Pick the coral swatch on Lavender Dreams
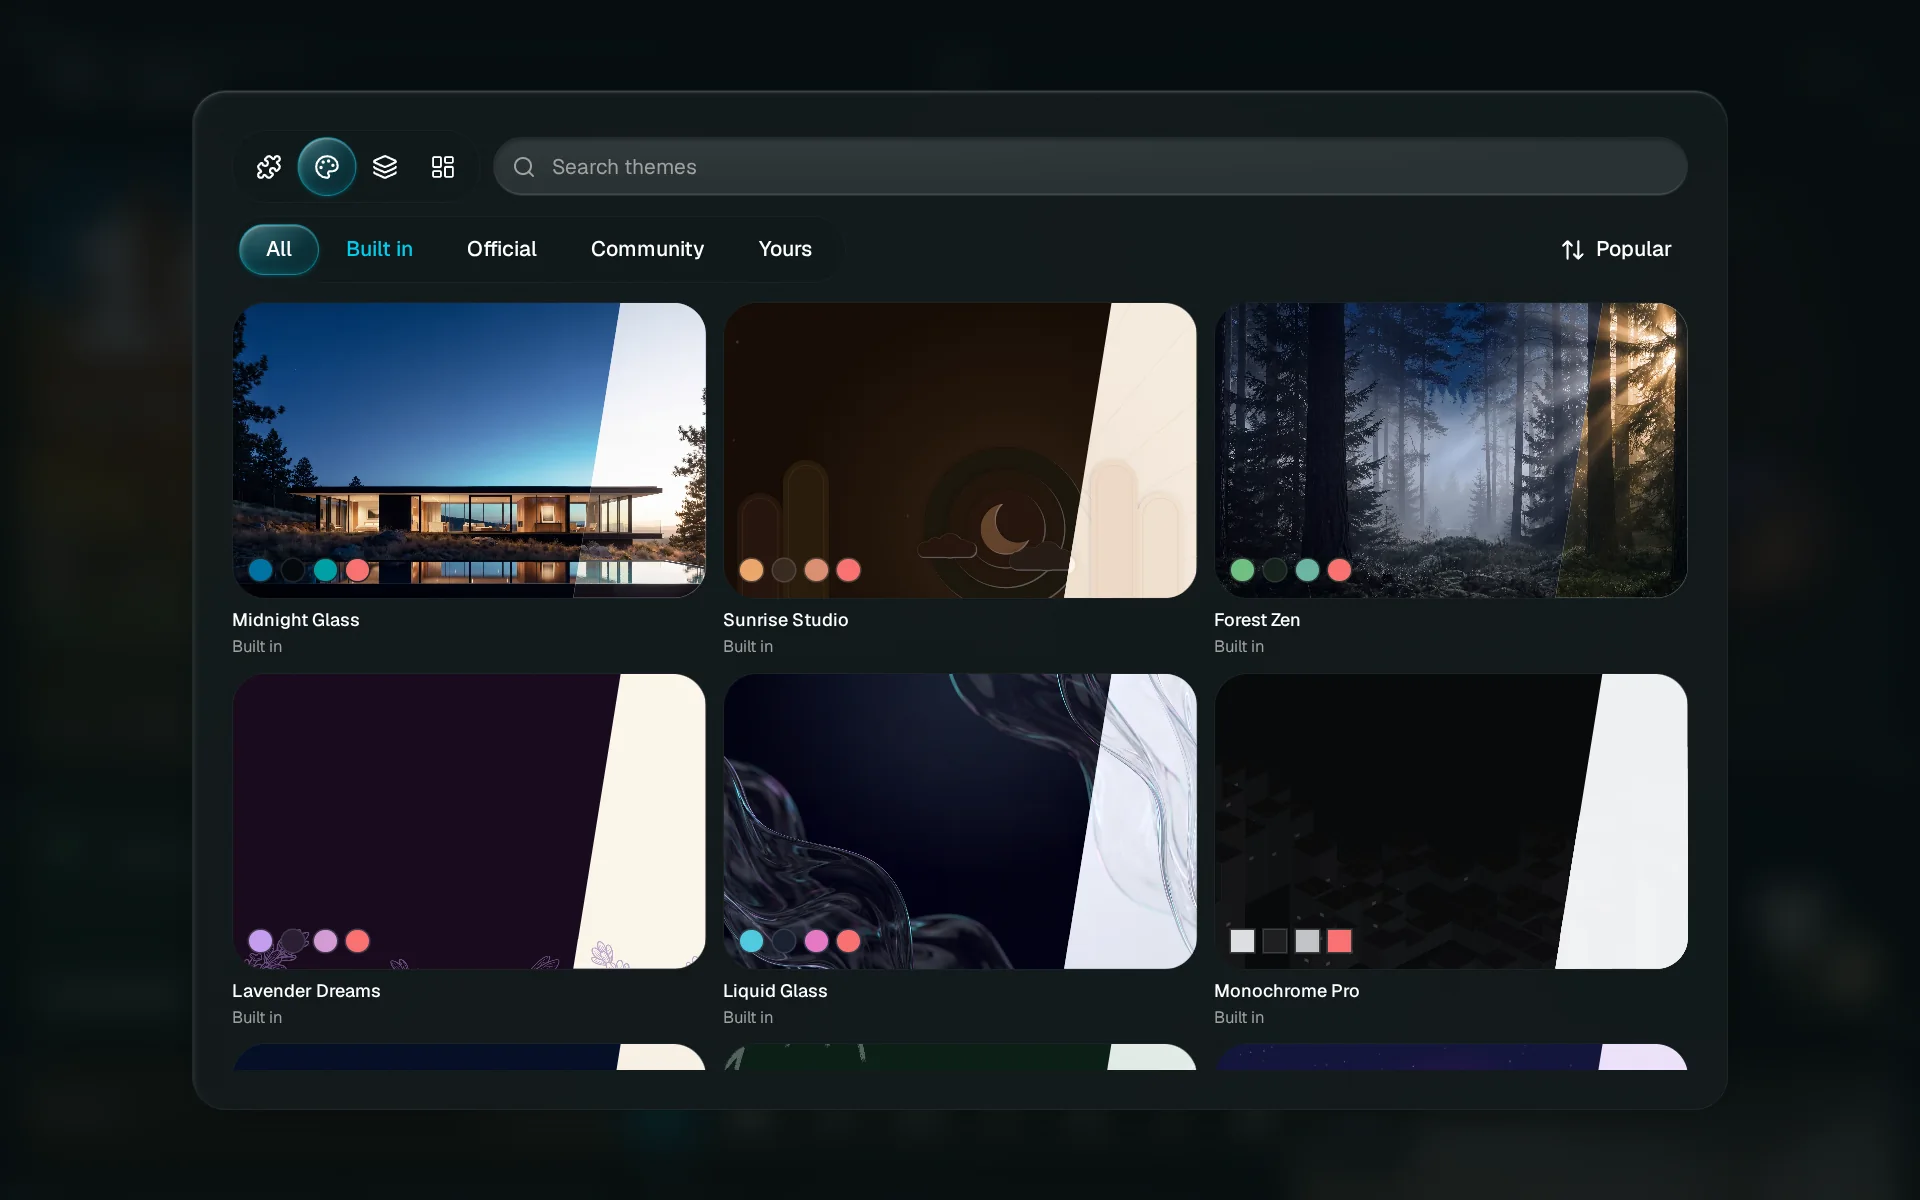Image resolution: width=1920 pixels, height=1200 pixels. point(357,941)
